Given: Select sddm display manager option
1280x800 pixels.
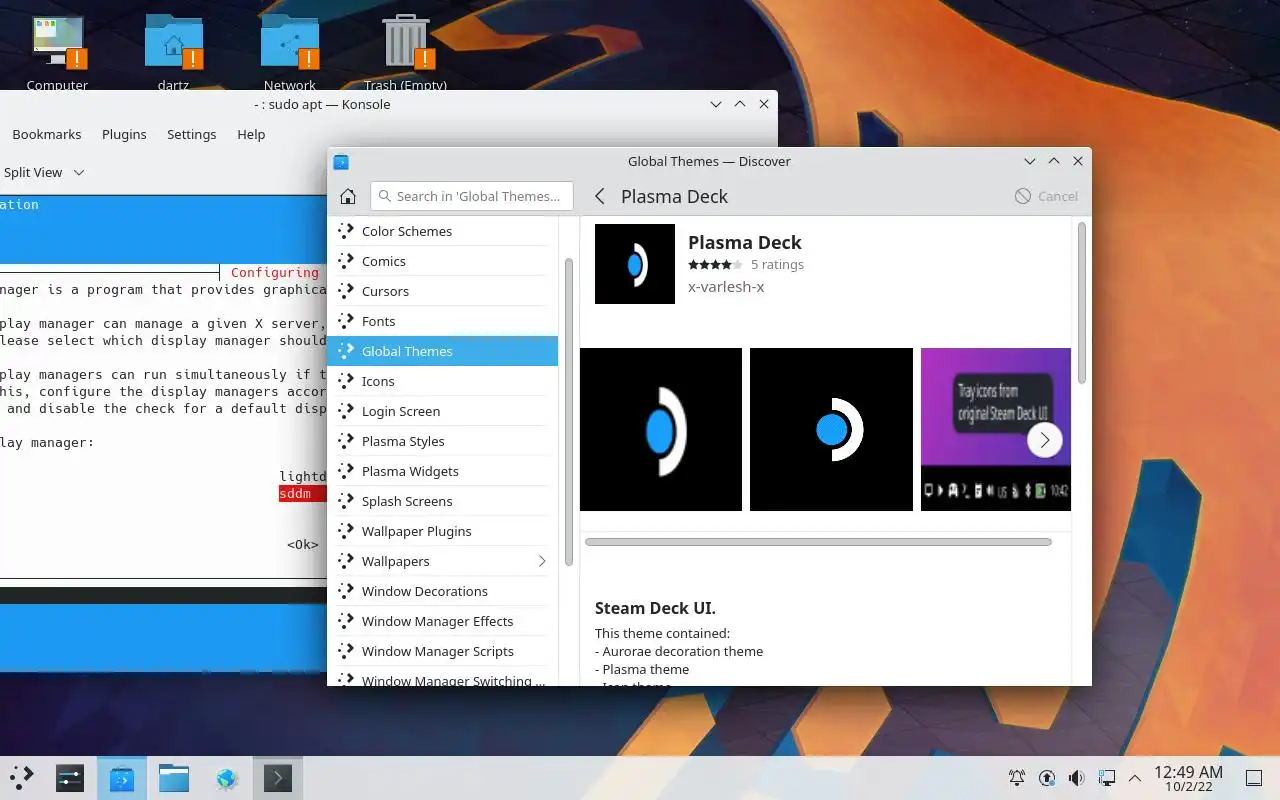Looking at the screenshot, I should click(302, 494).
